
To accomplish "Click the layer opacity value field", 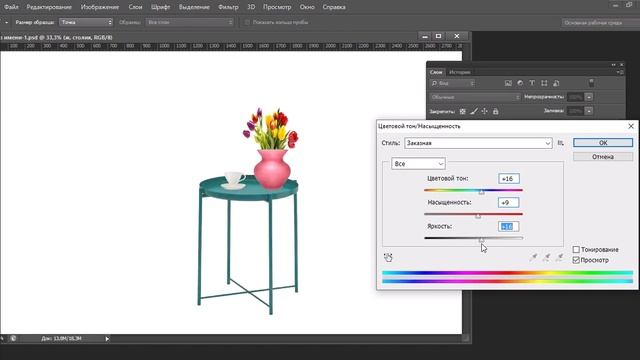I will pyautogui.click(x=575, y=97).
